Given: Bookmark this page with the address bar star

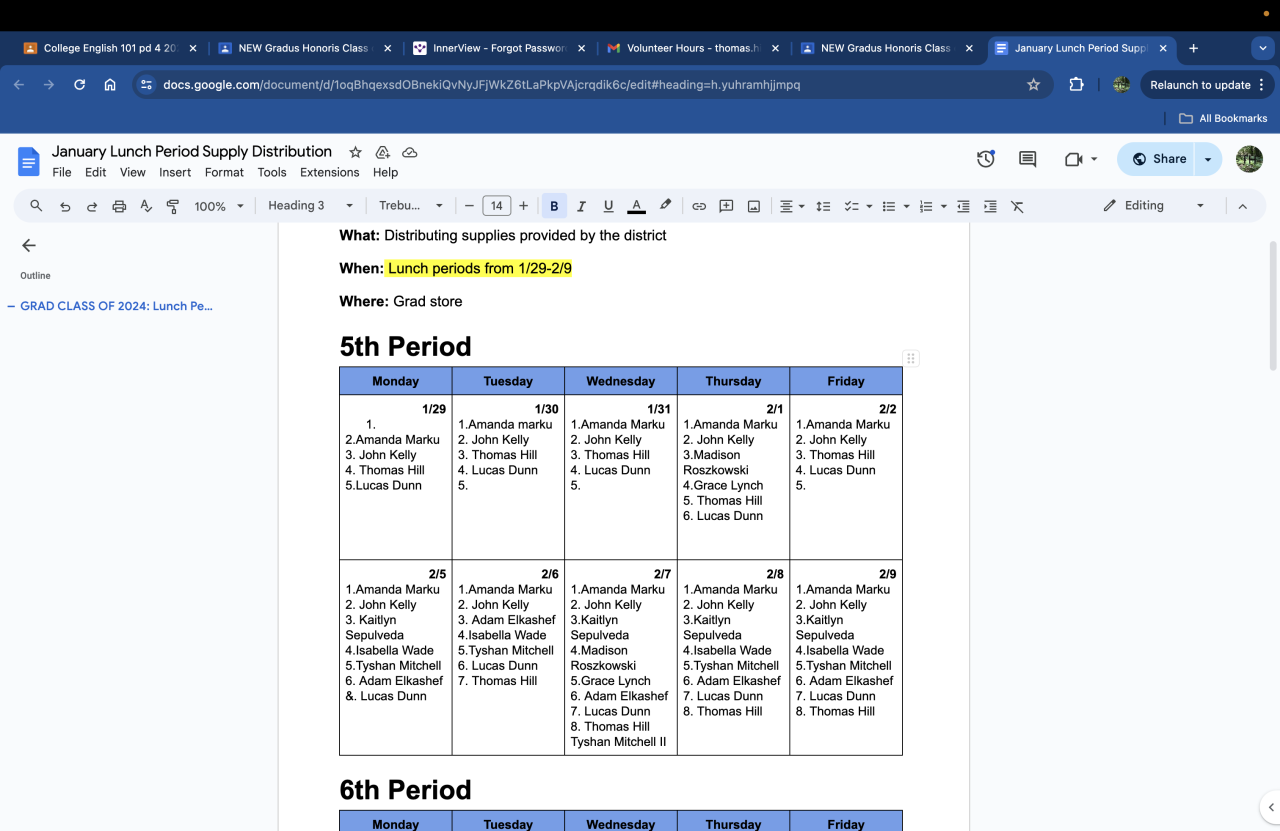Looking at the screenshot, I should [1034, 85].
